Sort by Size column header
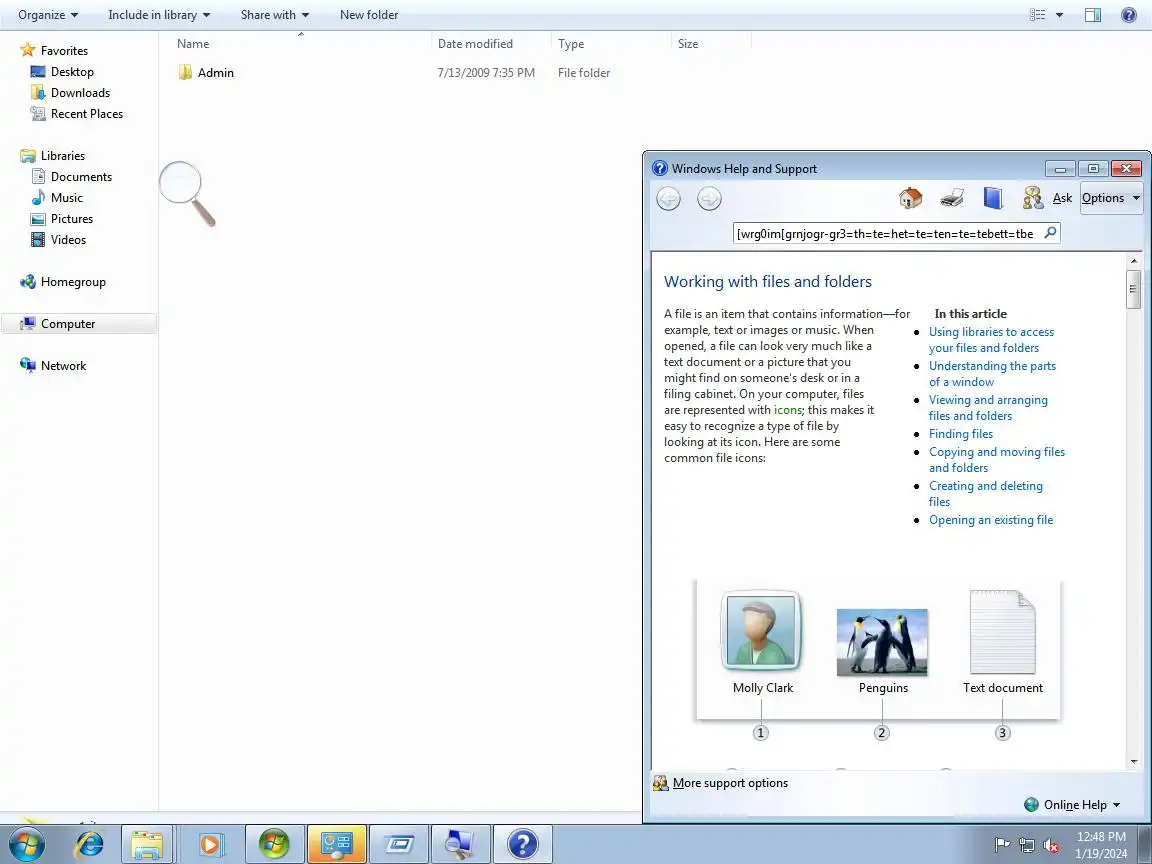The width and height of the screenshot is (1152, 864). pyautogui.click(x=688, y=43)
